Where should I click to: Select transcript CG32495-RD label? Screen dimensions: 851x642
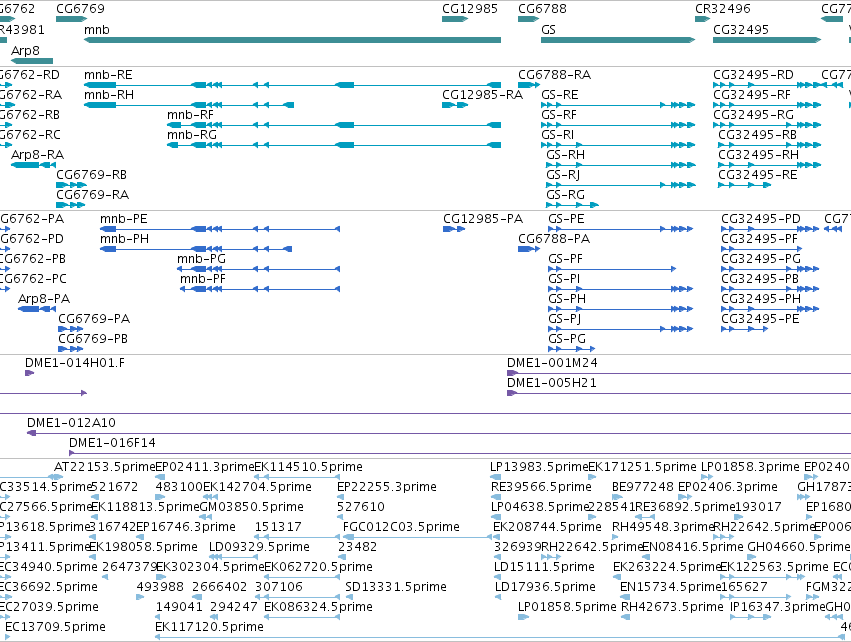click(753, 75)
